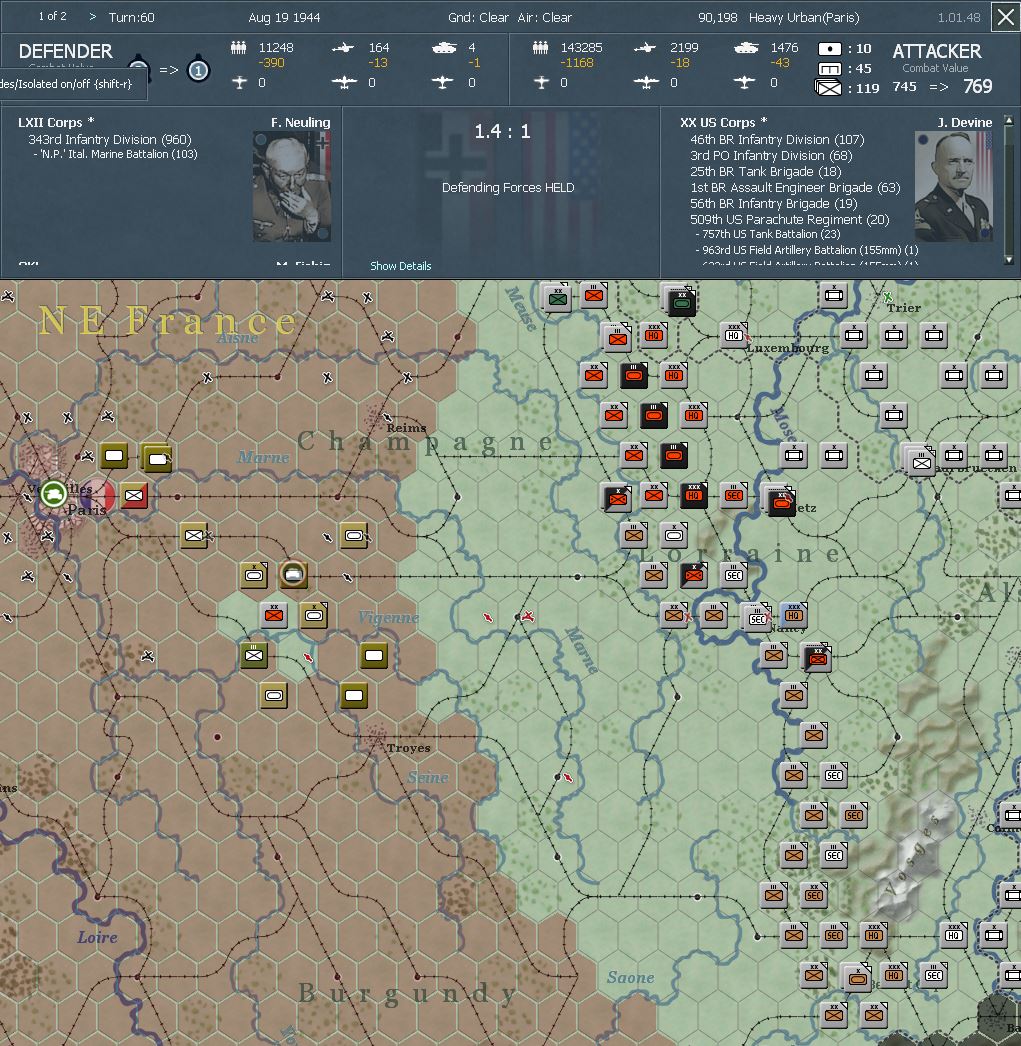Viewport: 1021px width, 1046px height.
Task: Click the attacker men icon beside 143285
Action: (x=540, y=47)
